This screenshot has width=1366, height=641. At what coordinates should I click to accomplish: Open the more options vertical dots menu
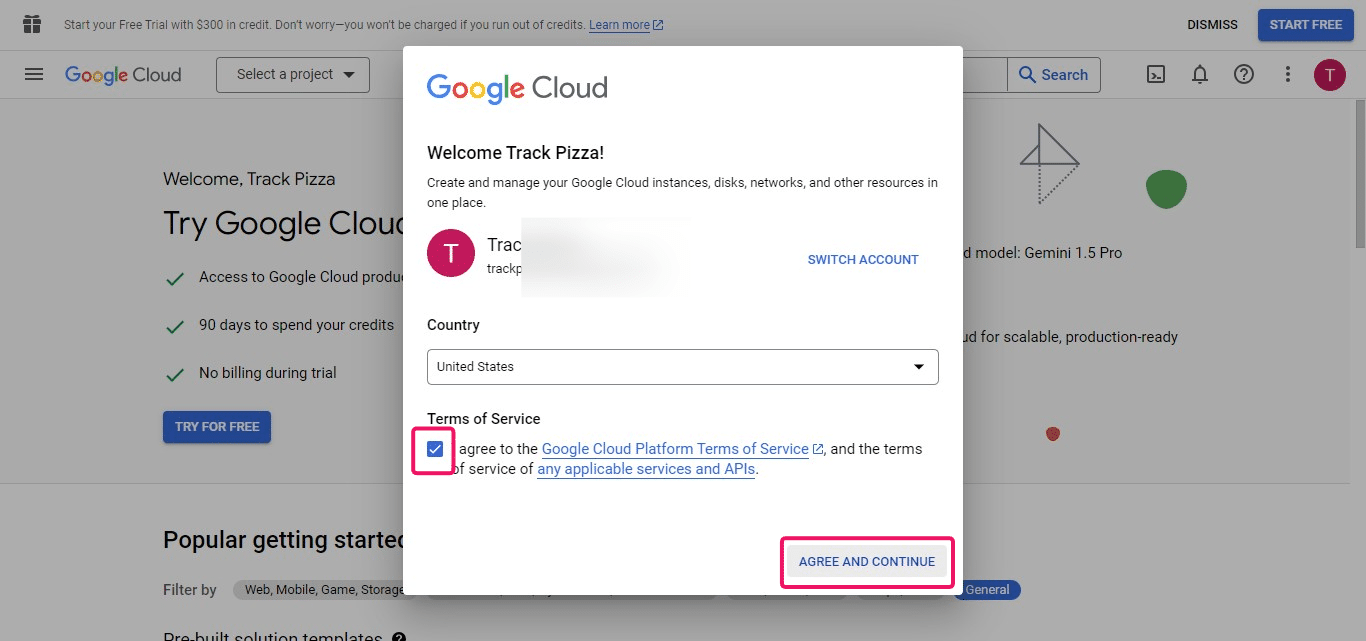1287,74
